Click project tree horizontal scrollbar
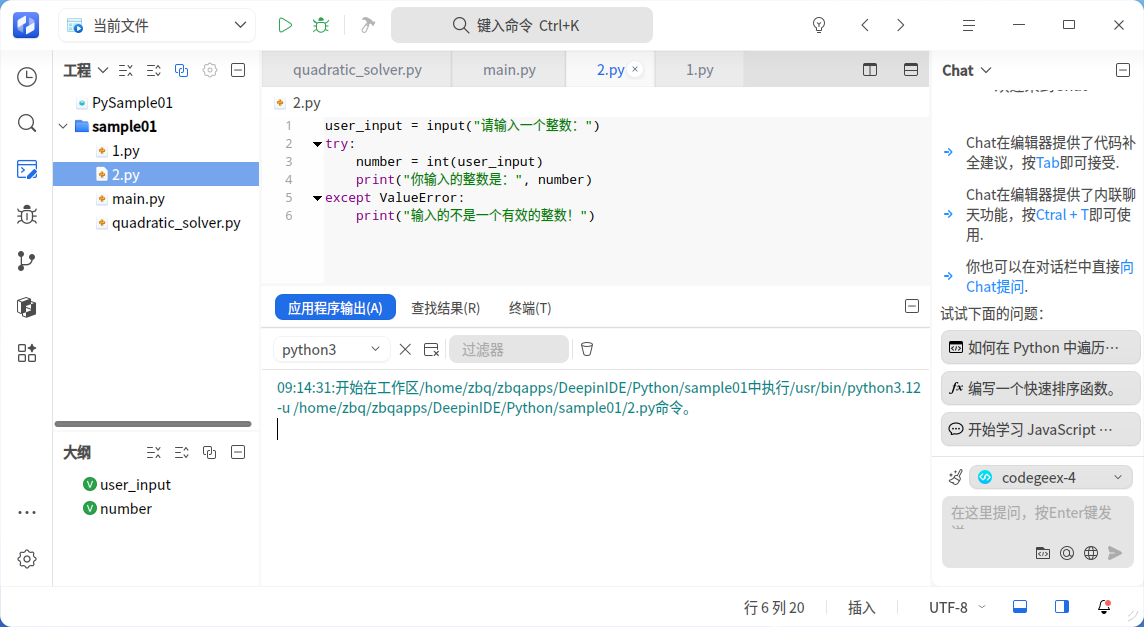The height and width of the screenshot is (627, 1144). pyautogui.click(x=153, y=424)
